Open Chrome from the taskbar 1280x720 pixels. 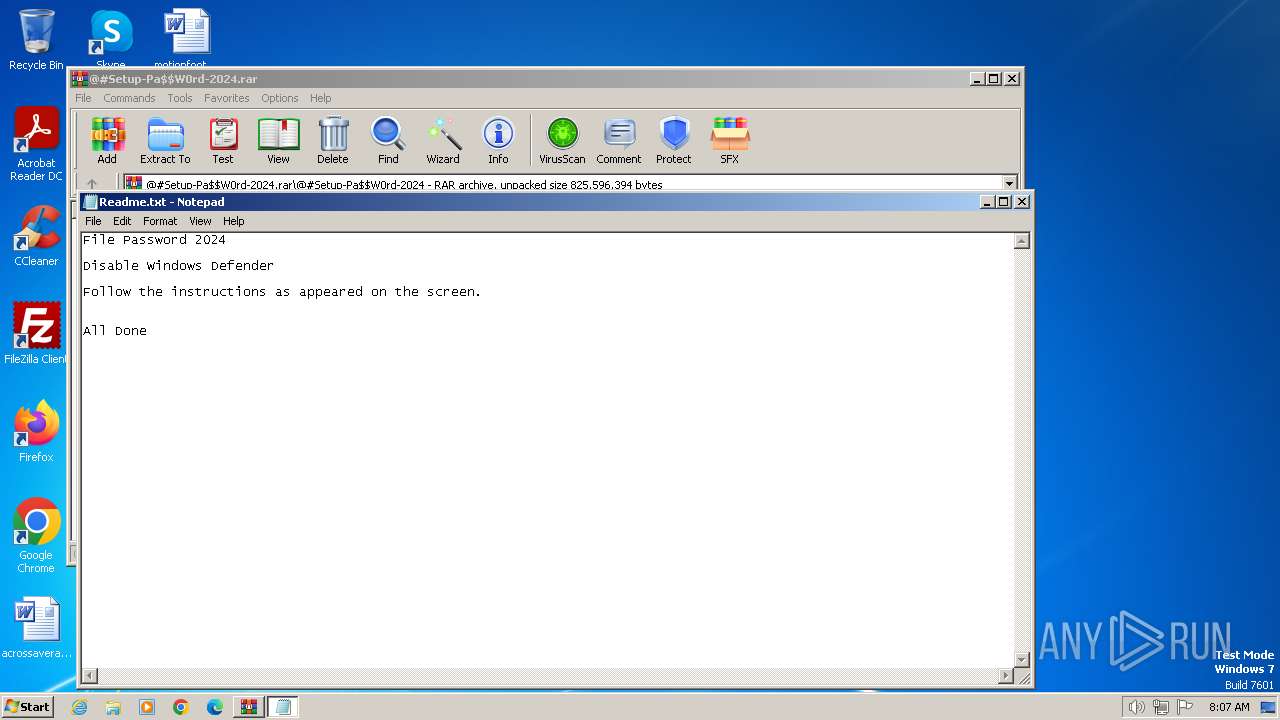click(x=181, y=707)
